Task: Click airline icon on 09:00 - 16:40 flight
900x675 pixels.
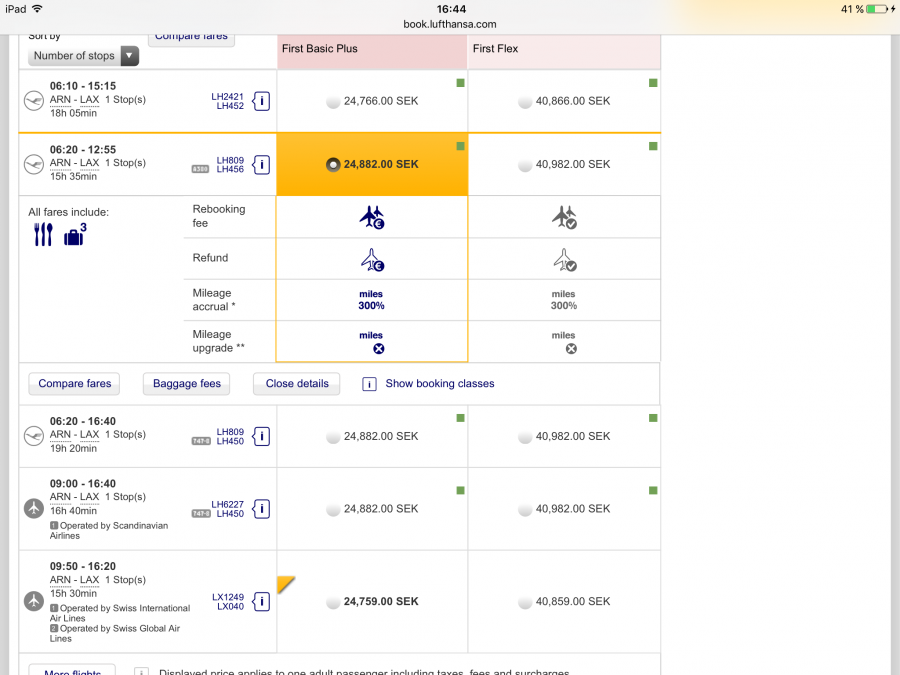Action: (34, 508)
